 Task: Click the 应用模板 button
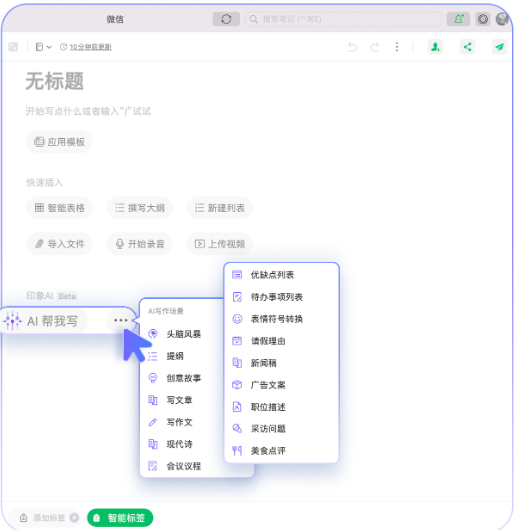click(x=59, y=142)
